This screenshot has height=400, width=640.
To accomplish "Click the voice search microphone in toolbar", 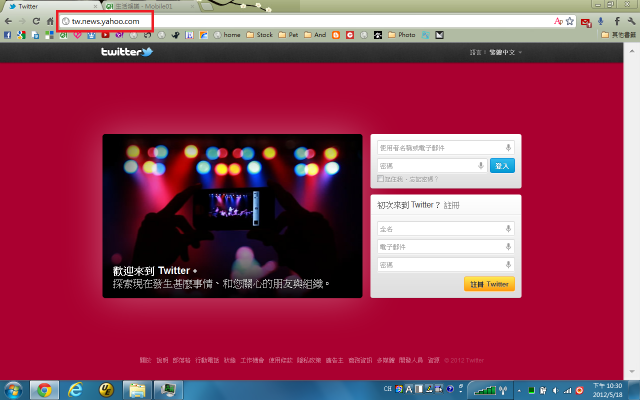I will pos(600,21).
